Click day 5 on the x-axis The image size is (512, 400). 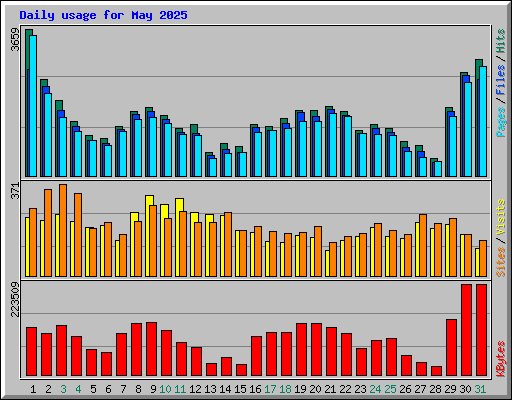[x=93, y=389]
